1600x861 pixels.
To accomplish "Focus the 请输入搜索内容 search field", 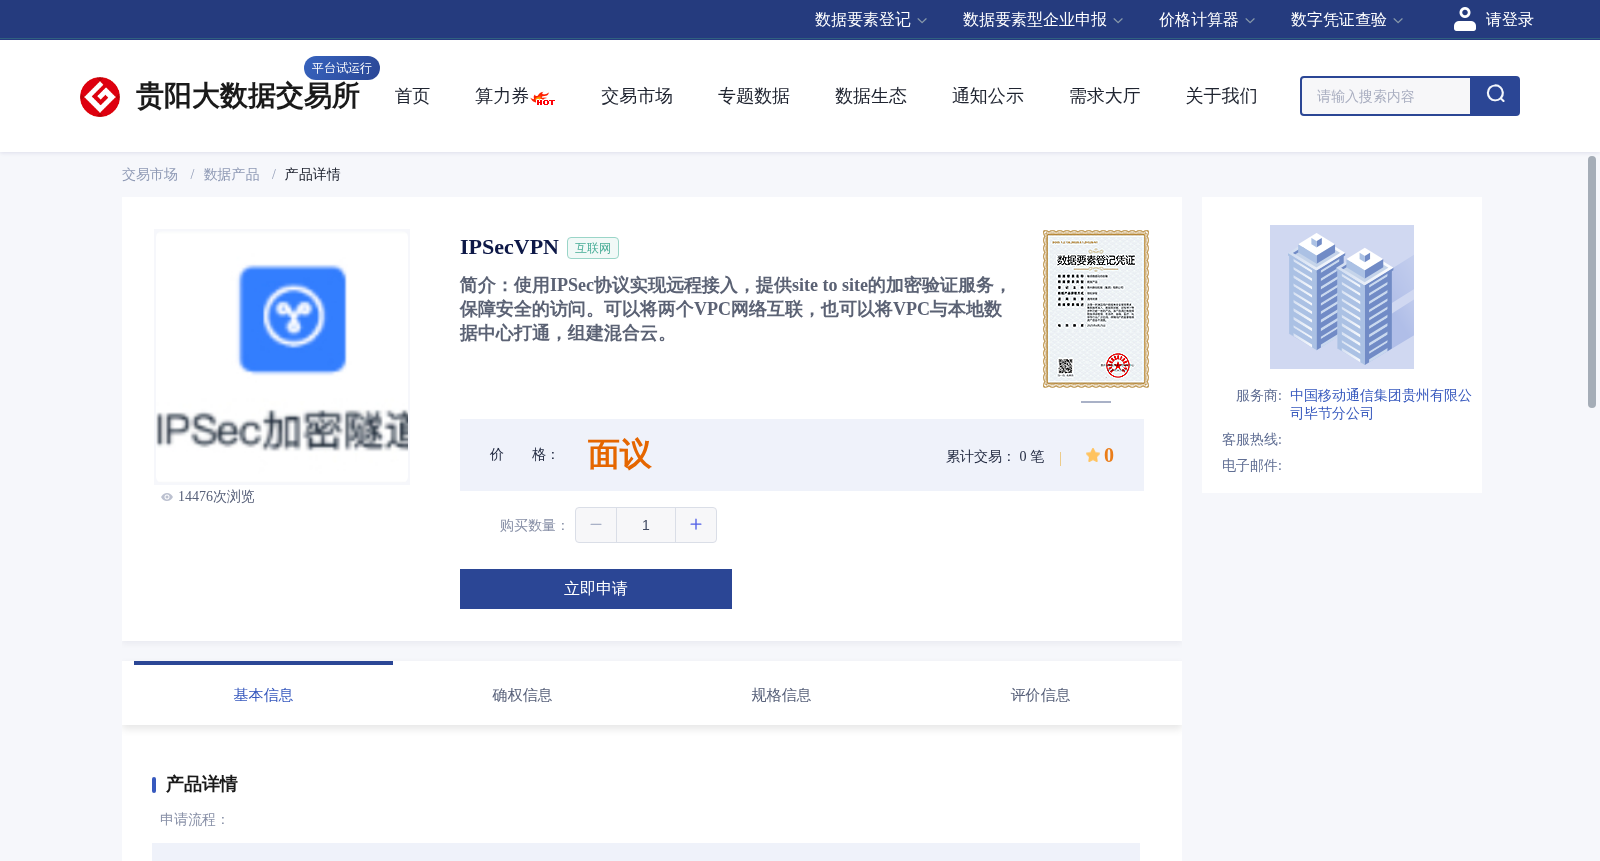I will 1386,96.
